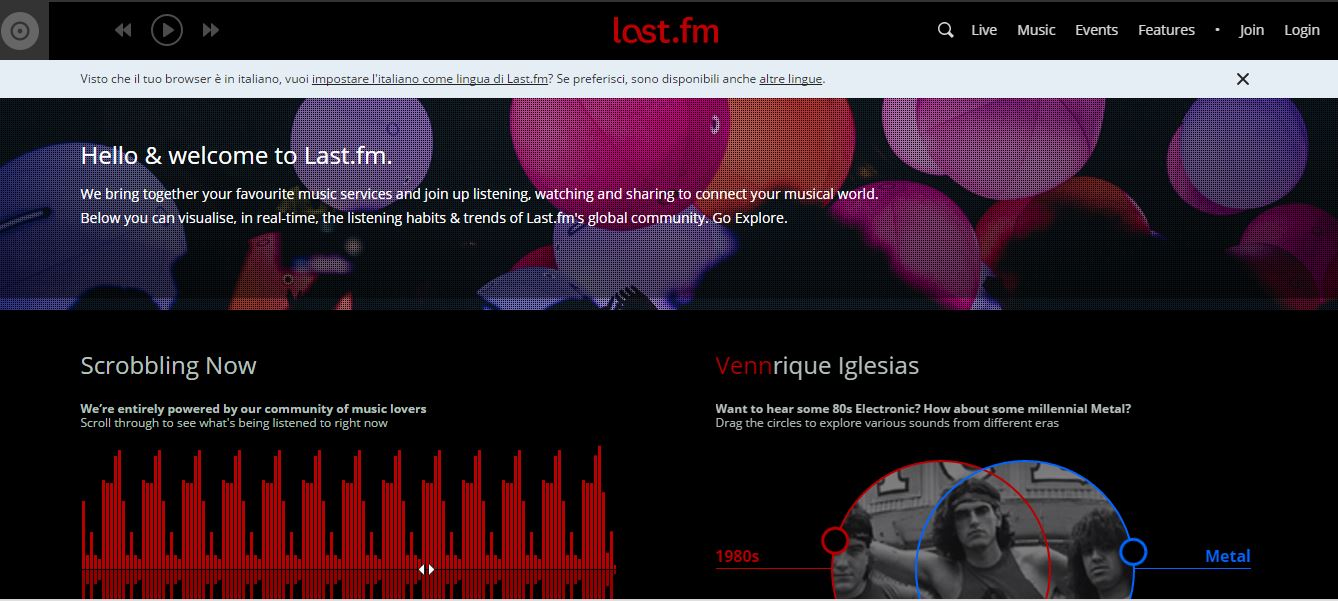The height and width of the screenshot is (601, 1338).
Task: Click the red 1980s circle handle
Action: pyautogui.click(x=834, y=541)
